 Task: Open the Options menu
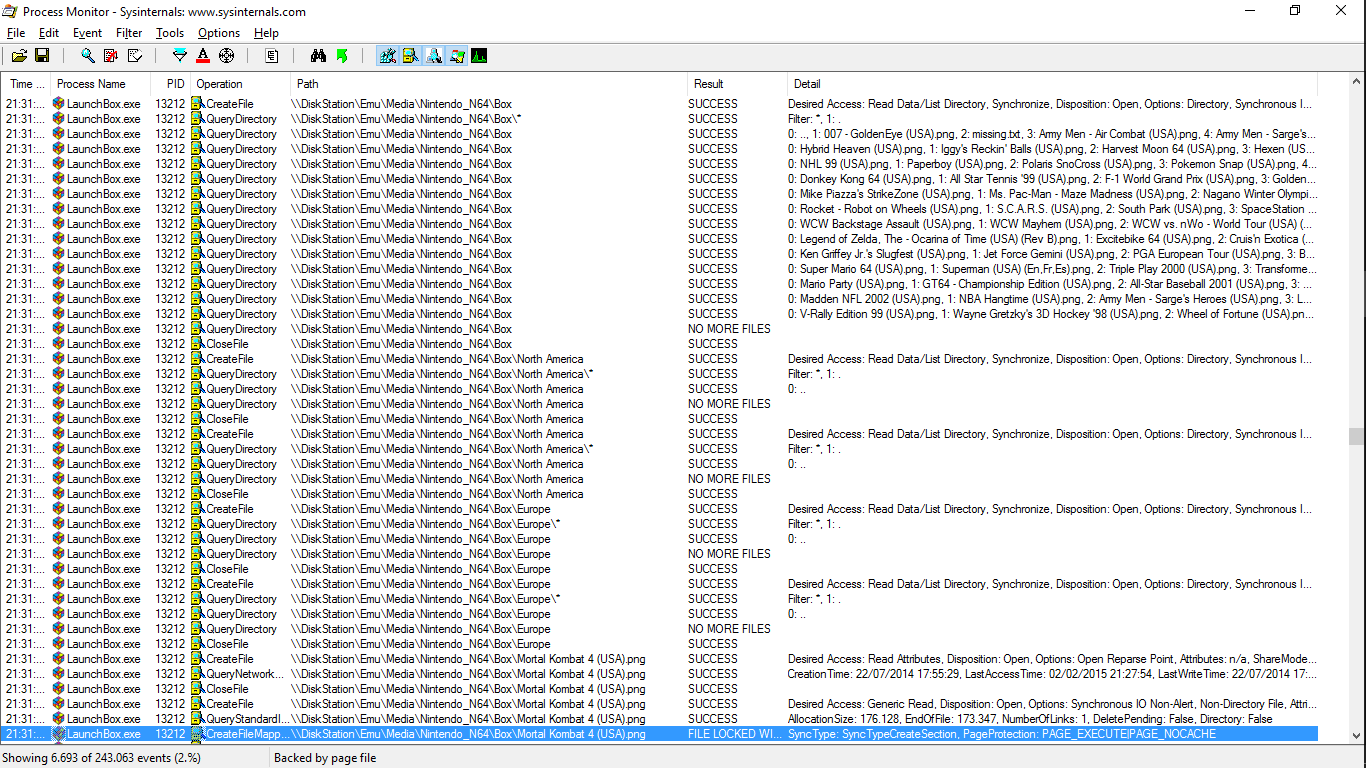pos(219,33)
